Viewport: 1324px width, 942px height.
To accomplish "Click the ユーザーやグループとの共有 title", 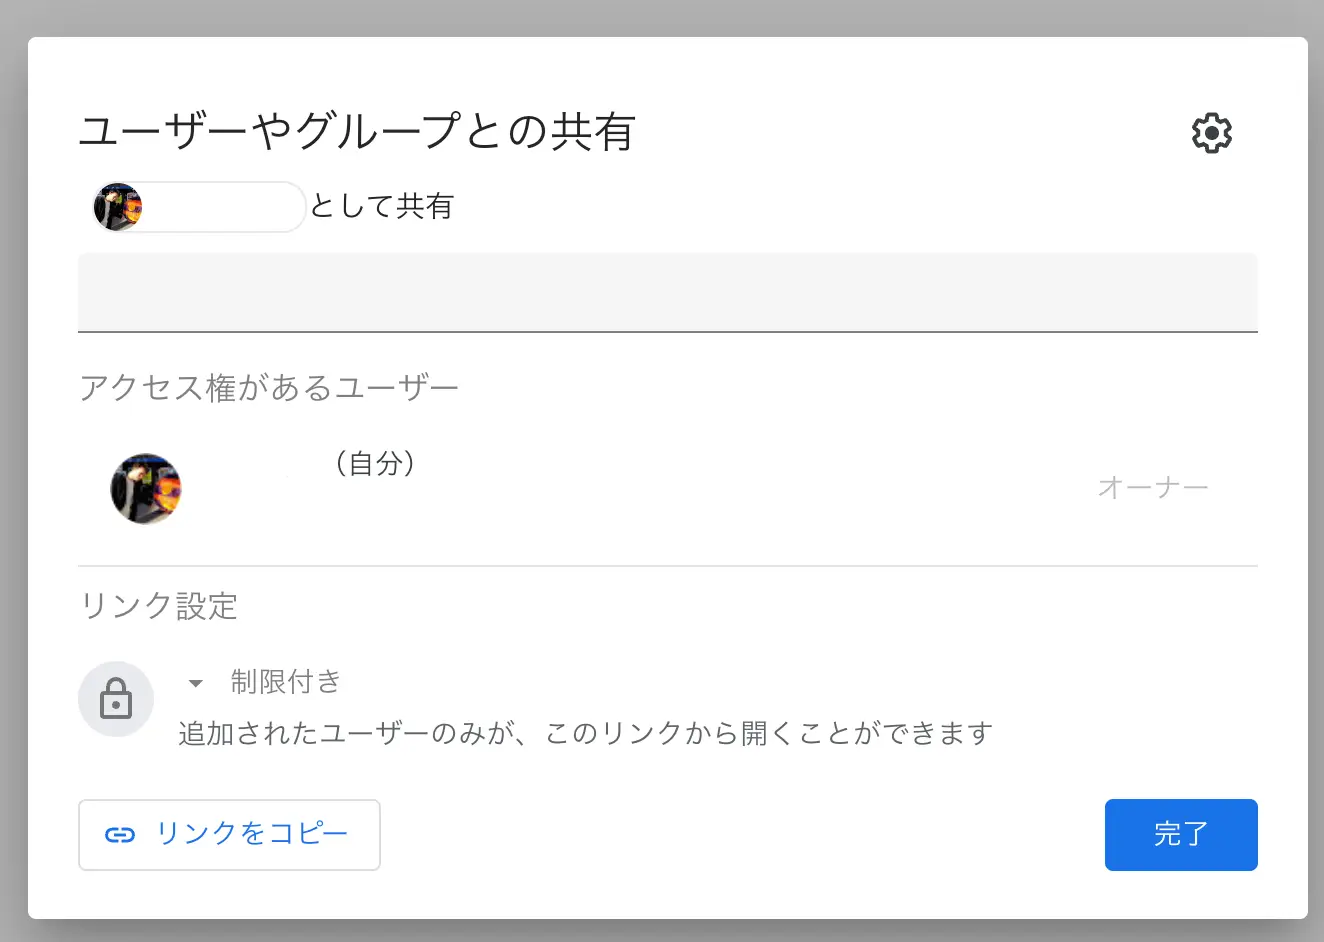I will [357, 131].
